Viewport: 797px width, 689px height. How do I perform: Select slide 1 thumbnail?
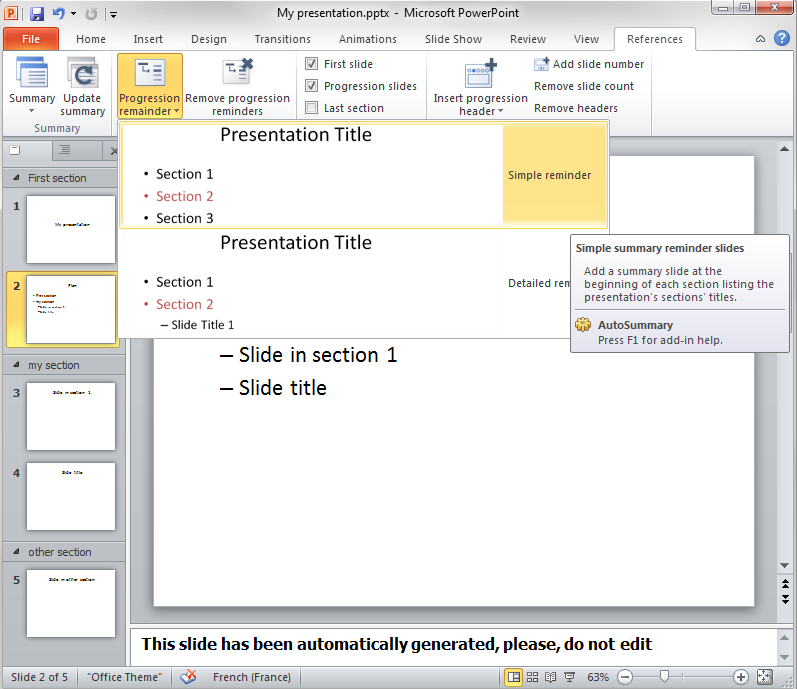click(x=71, y=229)
